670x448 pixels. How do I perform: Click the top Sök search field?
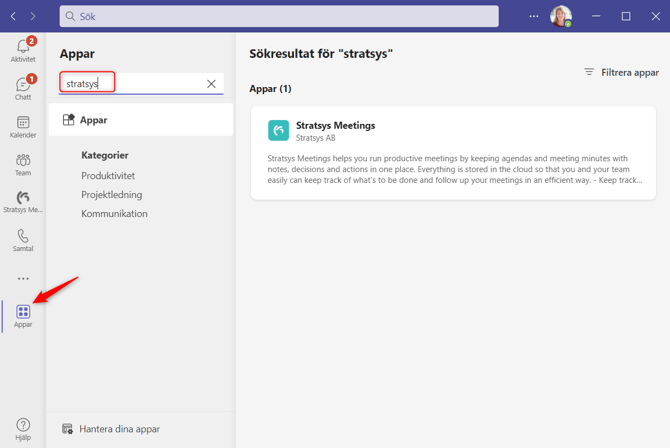coord(279,16)
